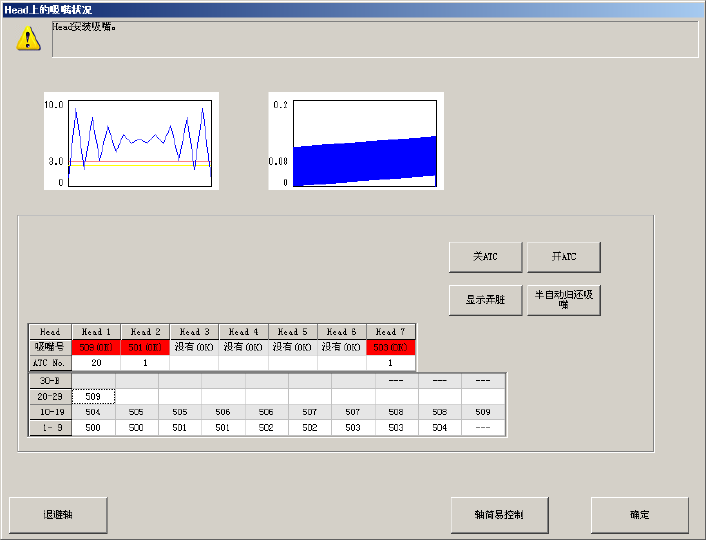This screenshot has width=706, height=540.
Task: Click the filled blue area chart
Action: (x=356, y=141)
